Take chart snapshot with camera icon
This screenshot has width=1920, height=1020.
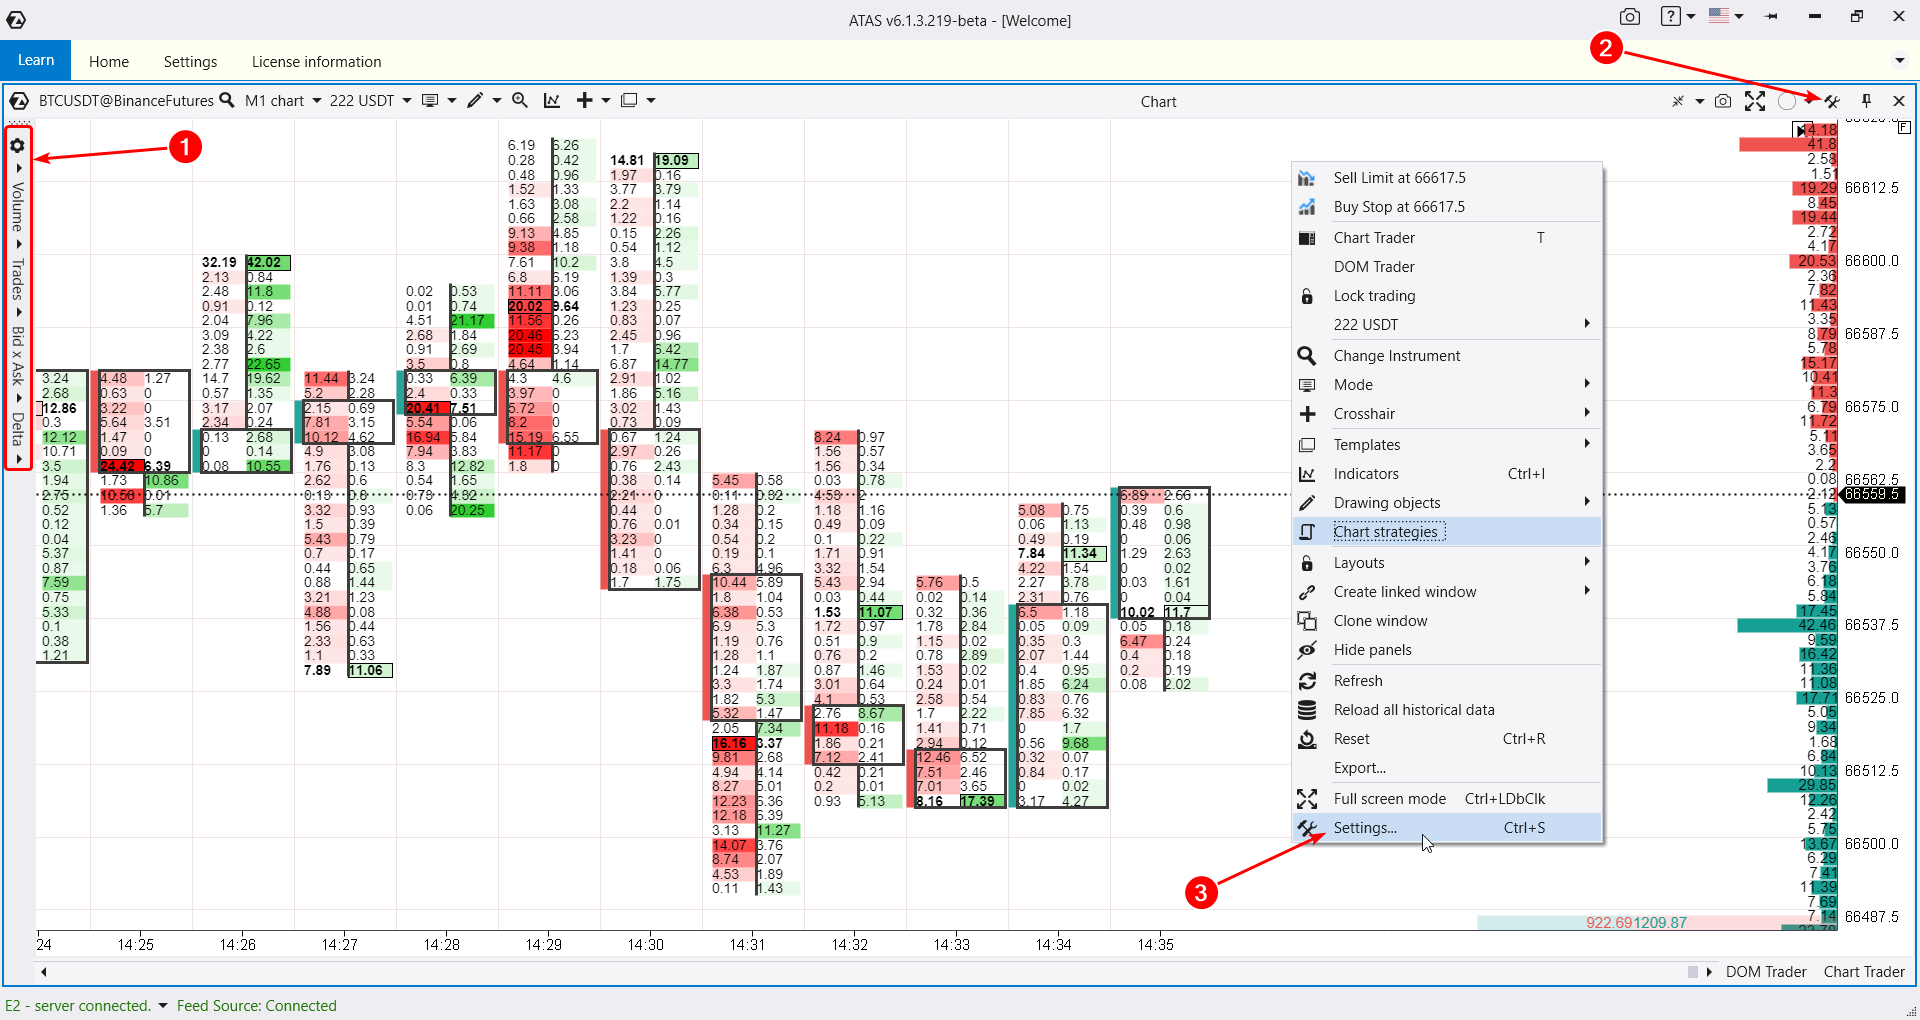tap(1723, 101)
